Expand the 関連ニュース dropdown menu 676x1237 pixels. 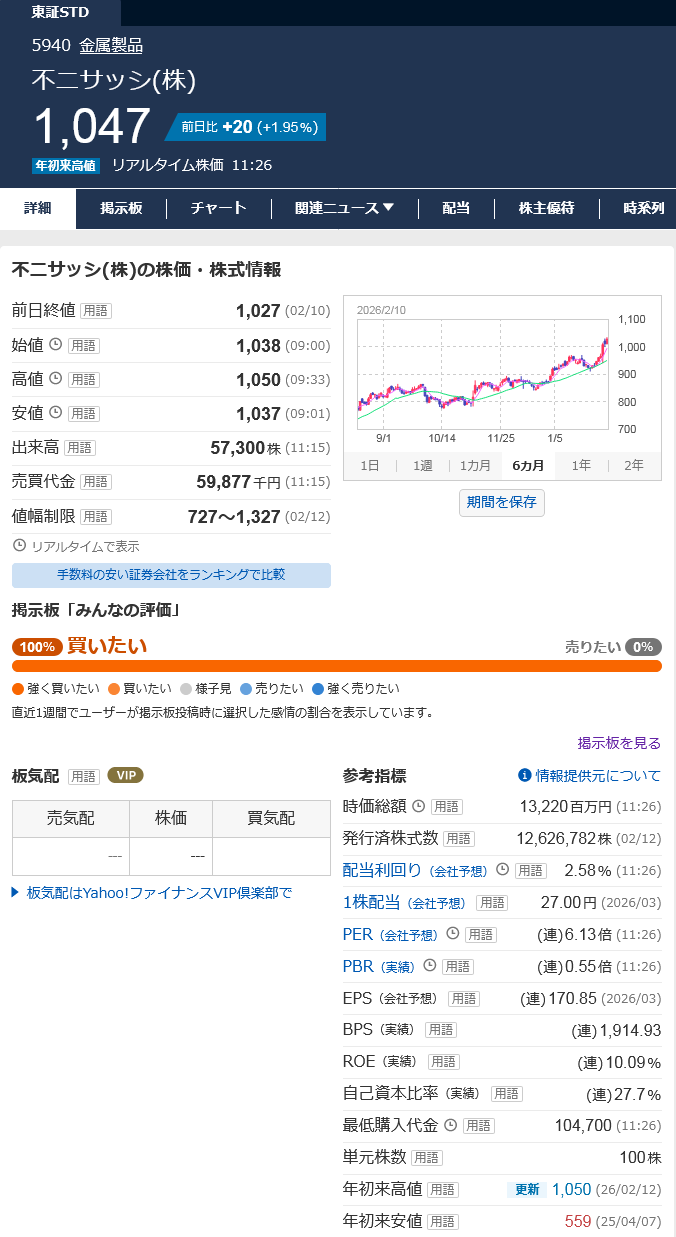[345, 208]
